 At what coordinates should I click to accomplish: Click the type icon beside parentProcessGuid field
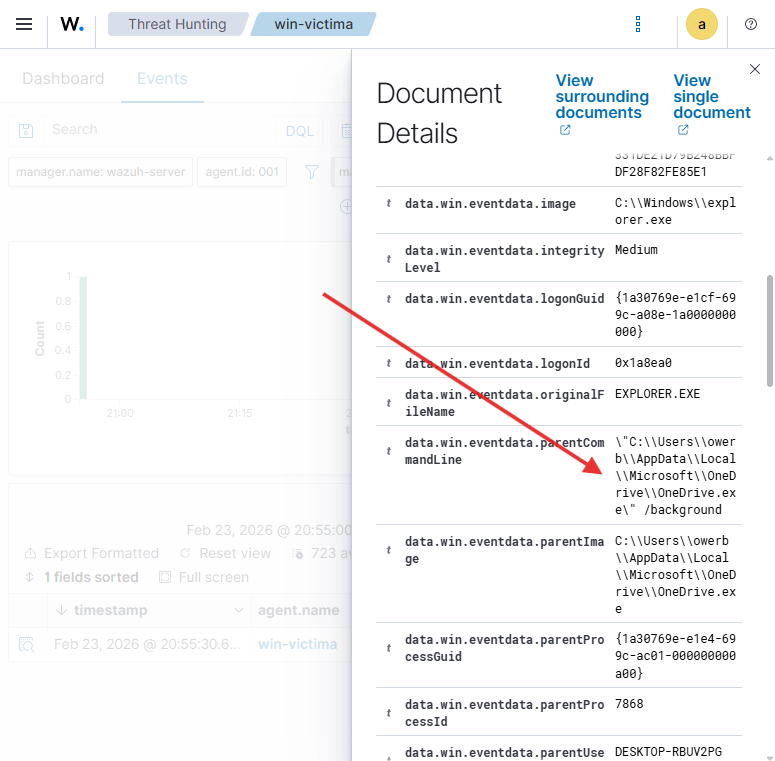(389, 648)
